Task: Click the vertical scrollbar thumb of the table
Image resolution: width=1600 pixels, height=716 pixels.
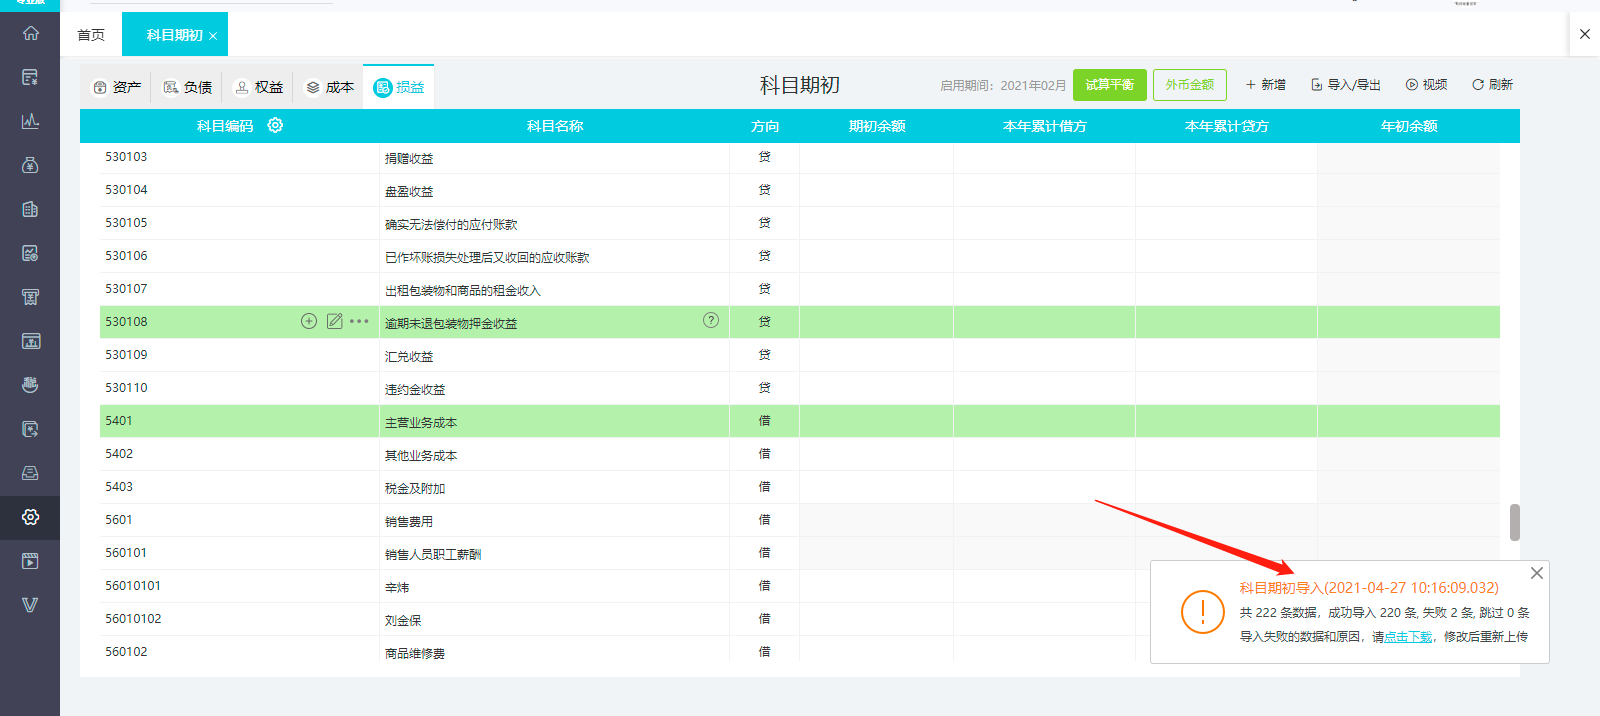Action: 1515,522
